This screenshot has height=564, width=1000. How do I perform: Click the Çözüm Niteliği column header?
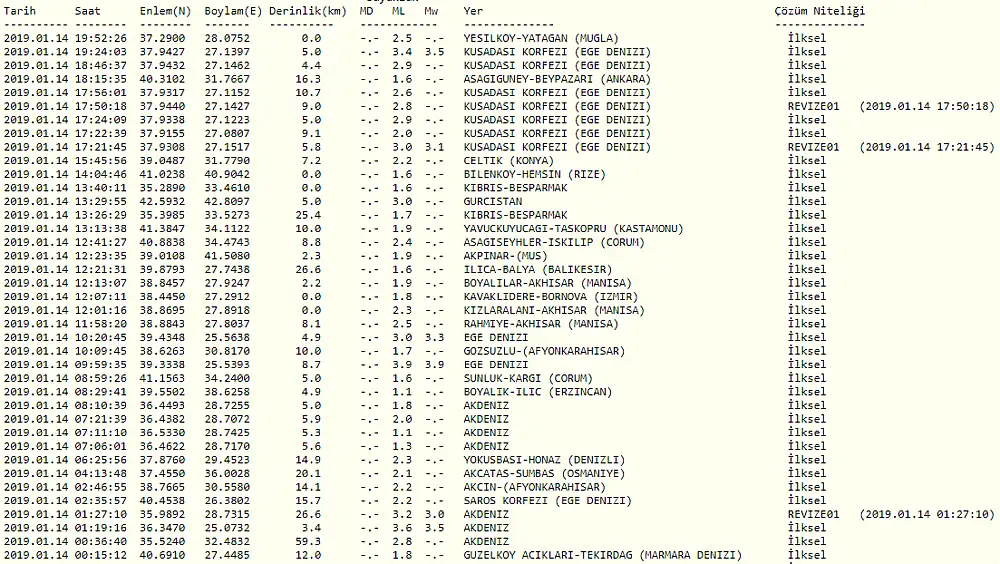(x=820, y=11)
